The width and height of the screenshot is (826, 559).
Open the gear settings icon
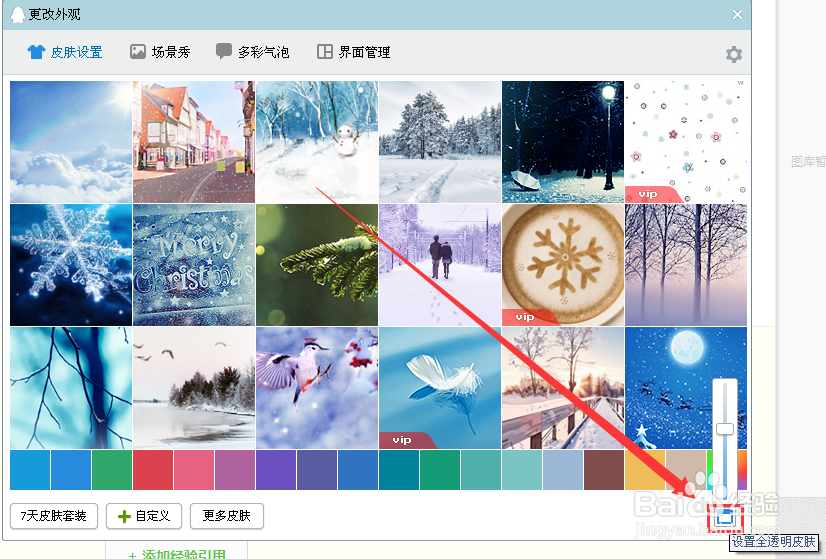pos(734,54)
